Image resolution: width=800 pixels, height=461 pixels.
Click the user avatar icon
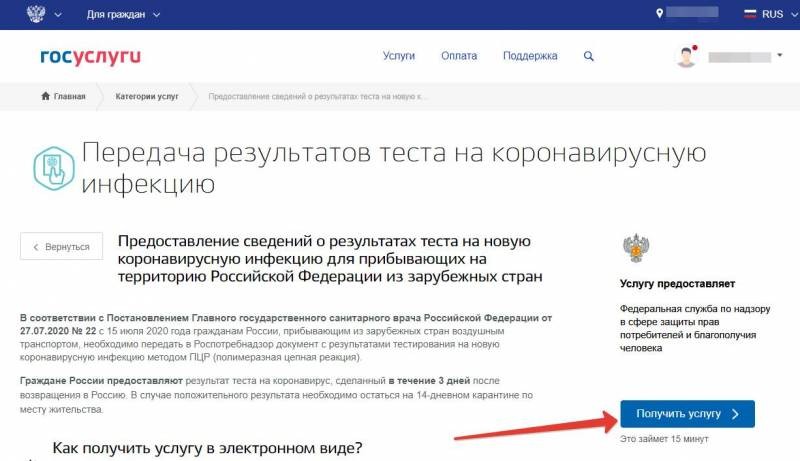click(x=686, y=56)
